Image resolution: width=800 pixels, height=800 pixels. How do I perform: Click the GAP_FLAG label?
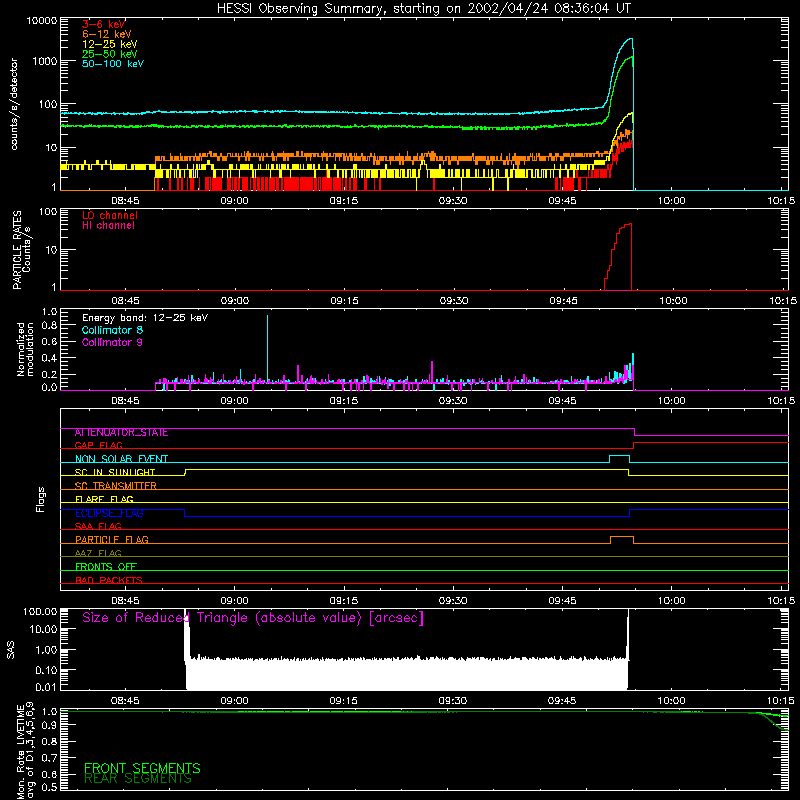[x=98, y=445]
